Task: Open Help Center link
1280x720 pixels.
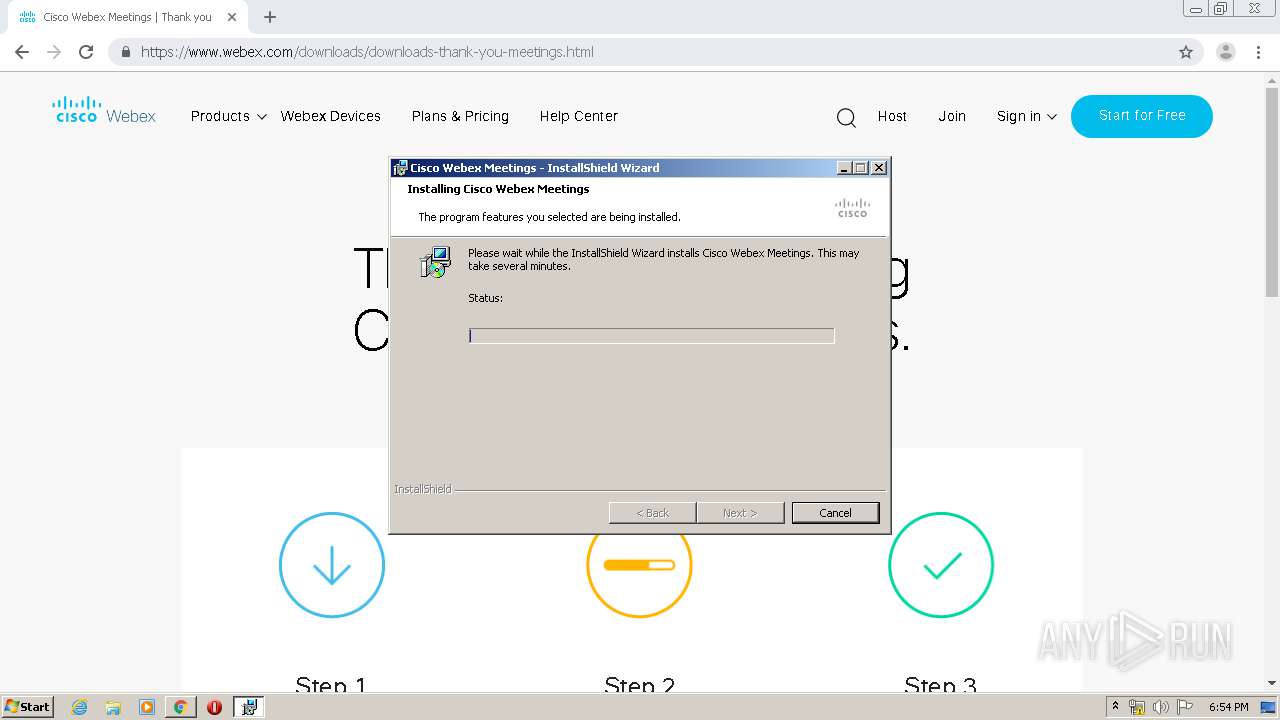Action: coord(579,116)
